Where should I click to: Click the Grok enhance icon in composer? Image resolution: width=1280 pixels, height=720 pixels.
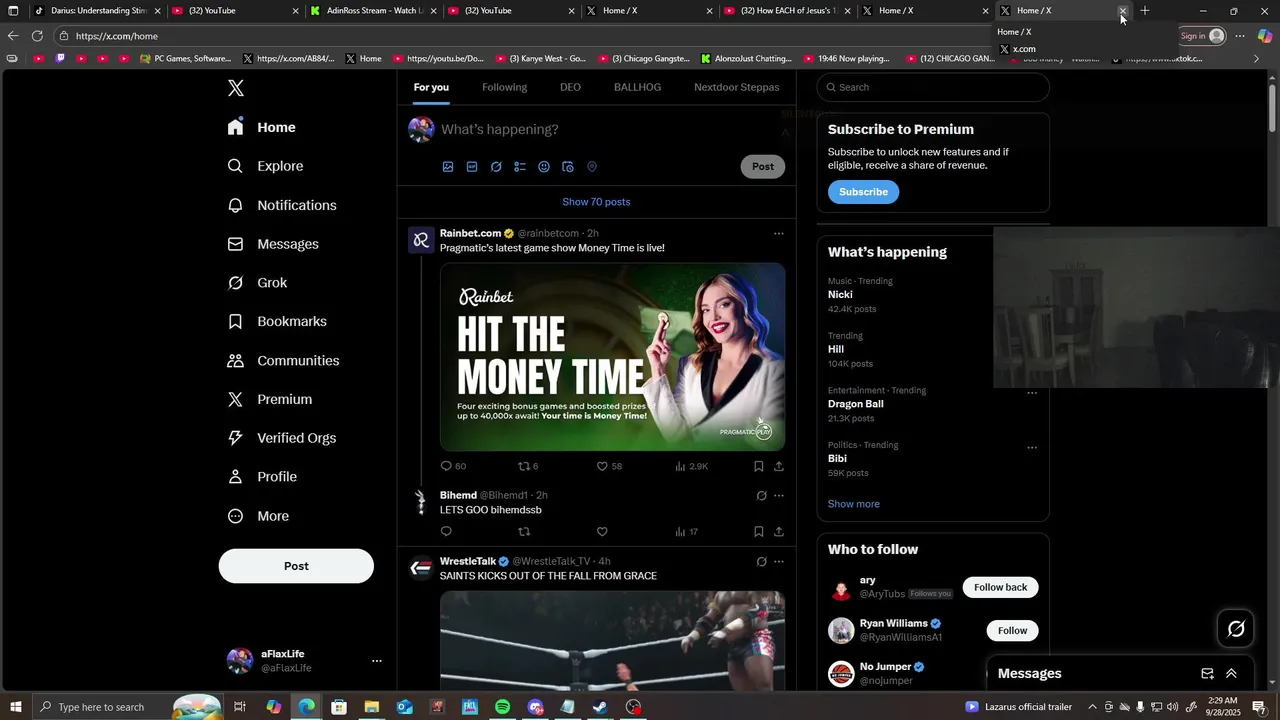point(496,167)
